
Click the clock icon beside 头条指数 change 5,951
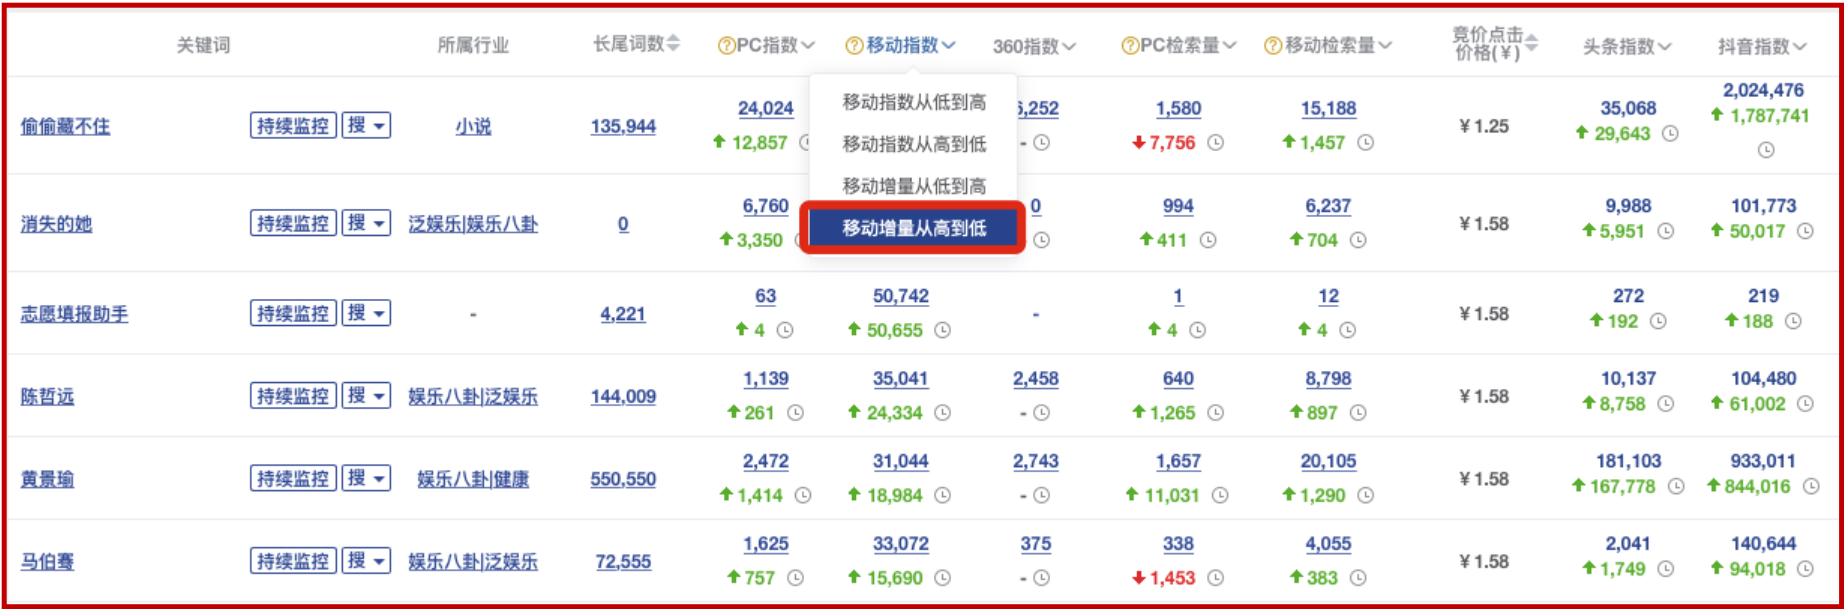pos(1665,231)
